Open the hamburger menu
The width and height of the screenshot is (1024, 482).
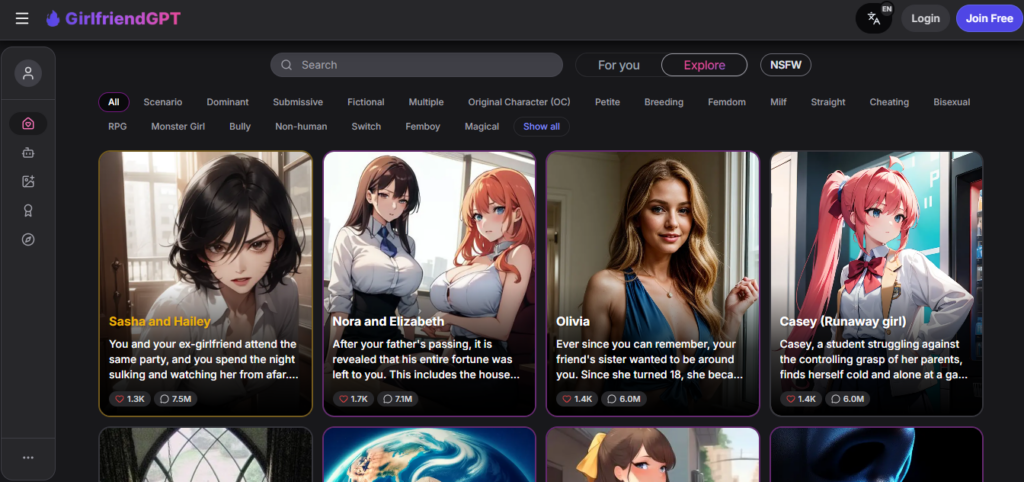tap(22, 18)
